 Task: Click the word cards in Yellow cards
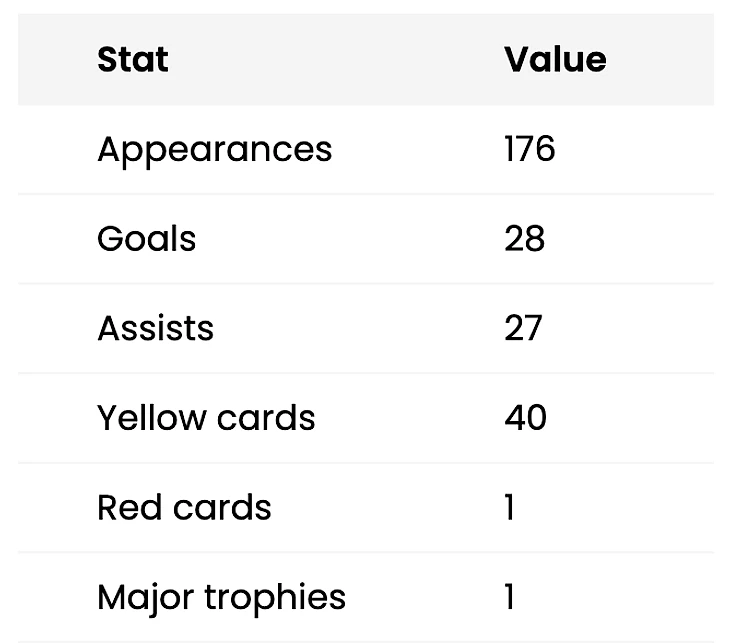click(266, 418)
